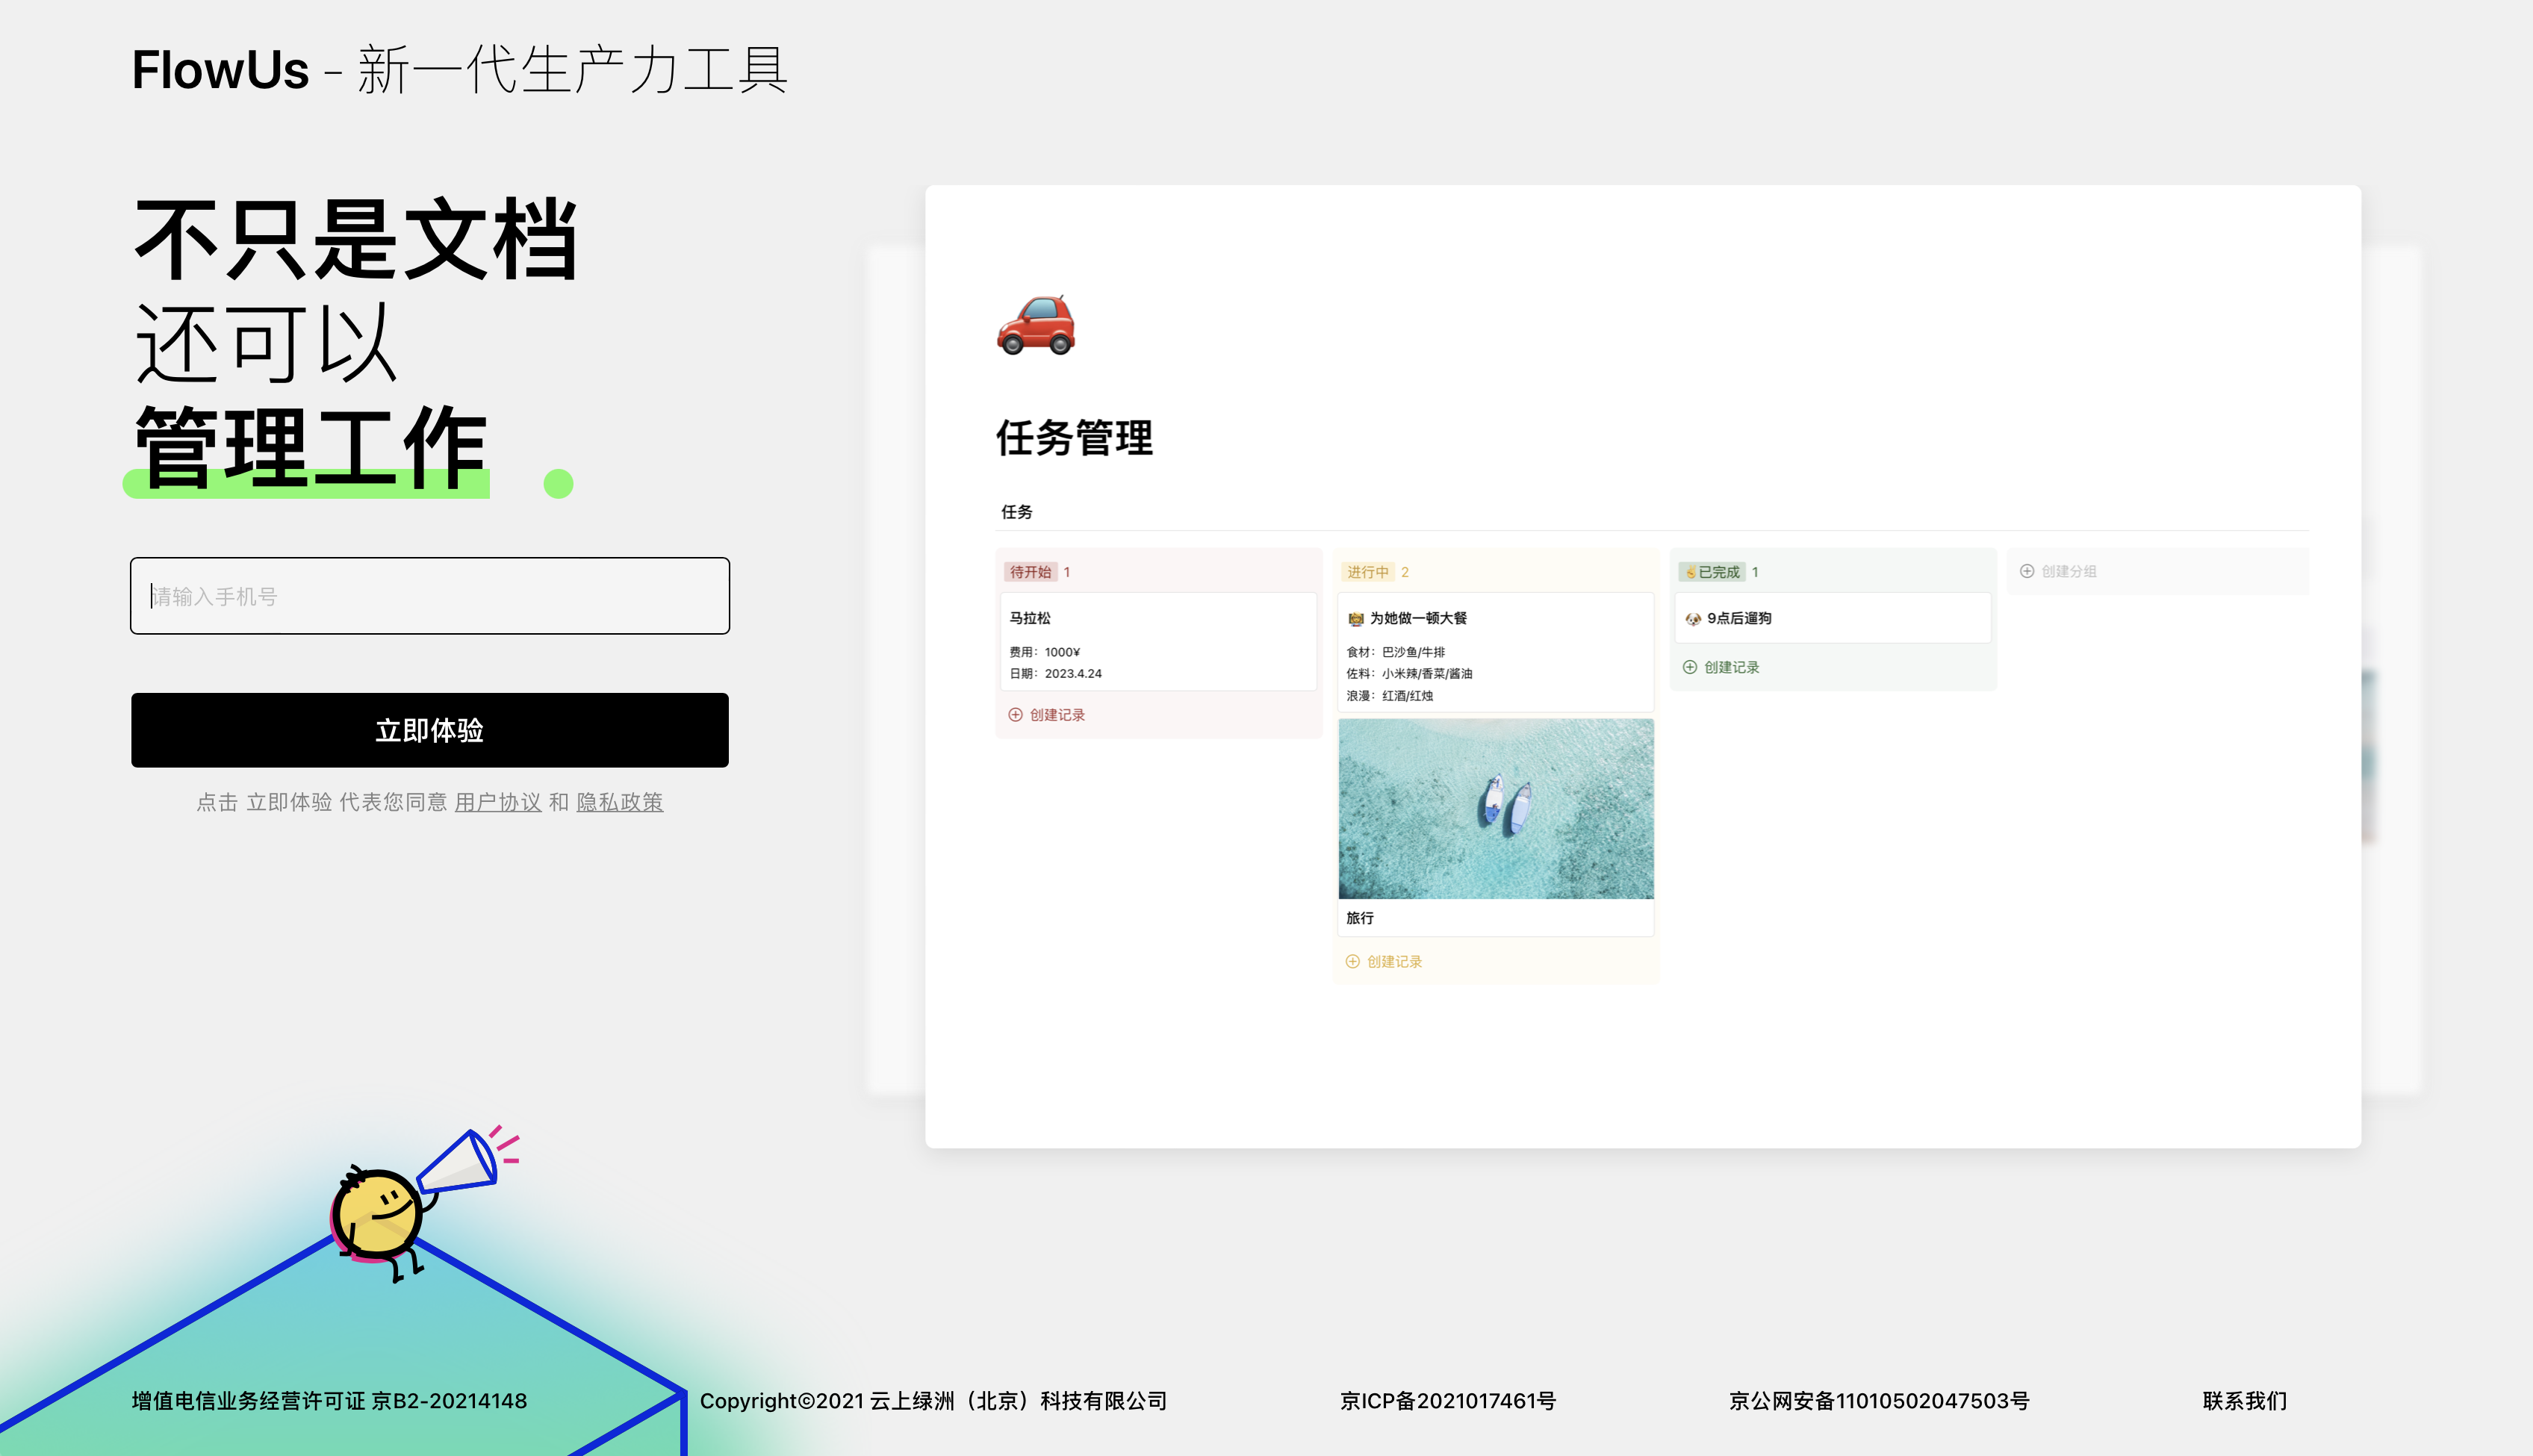Click the dog emoji on 9点后遛狗 card
This screenshot has height=1456, width=2533.
click(1693, 619)
